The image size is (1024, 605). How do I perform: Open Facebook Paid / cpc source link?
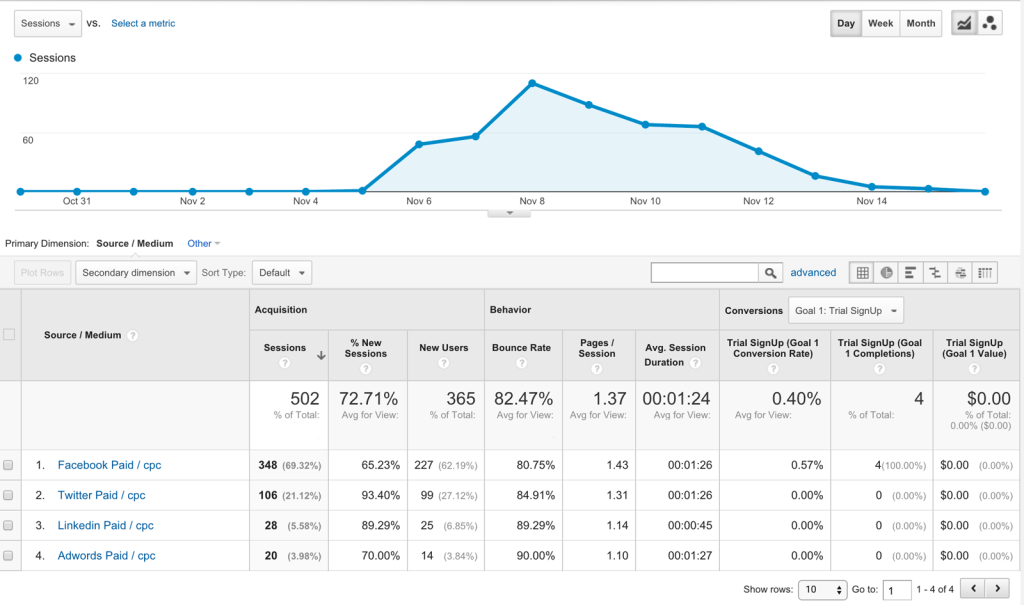point(109,465)
